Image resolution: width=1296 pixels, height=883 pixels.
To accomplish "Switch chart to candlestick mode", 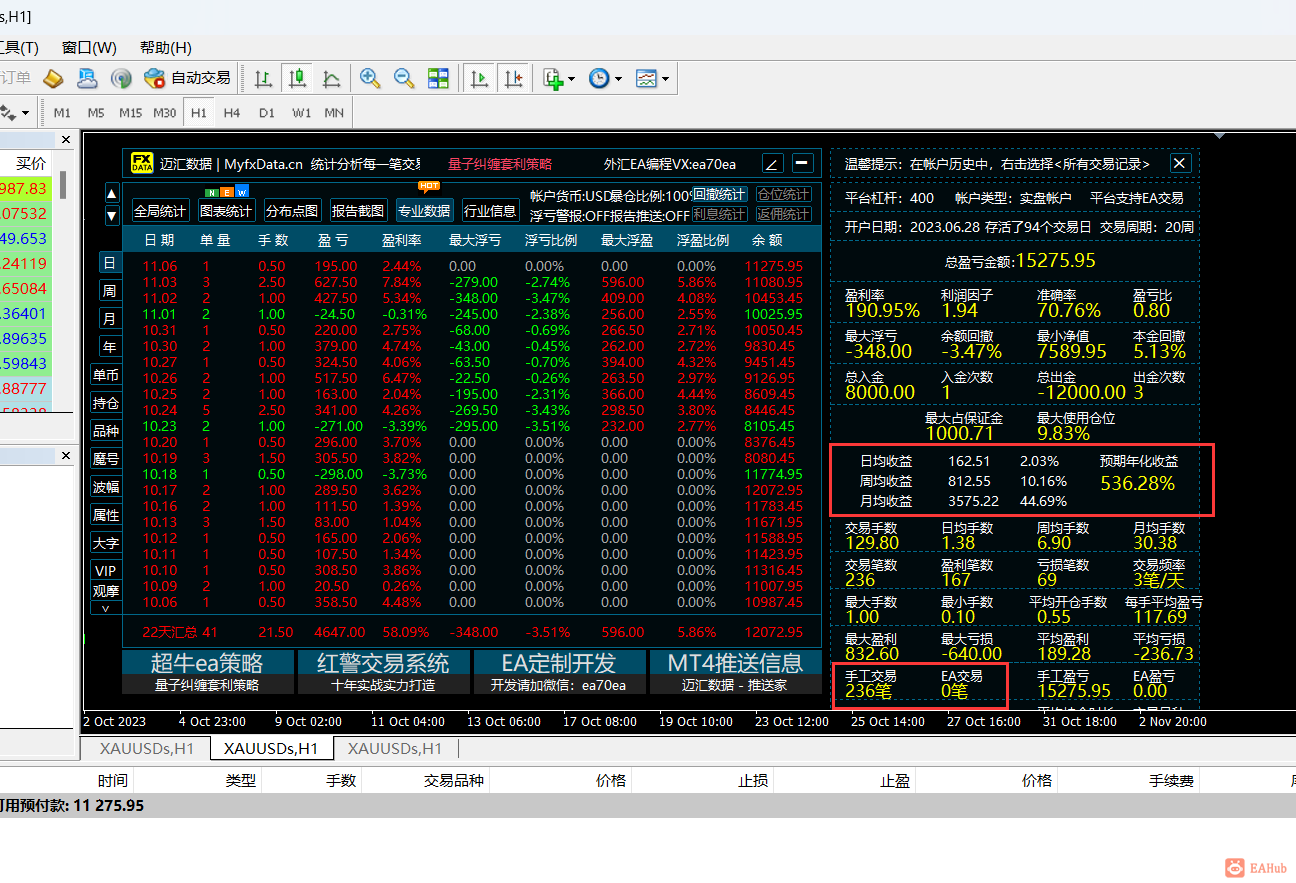I will point(297,78).
